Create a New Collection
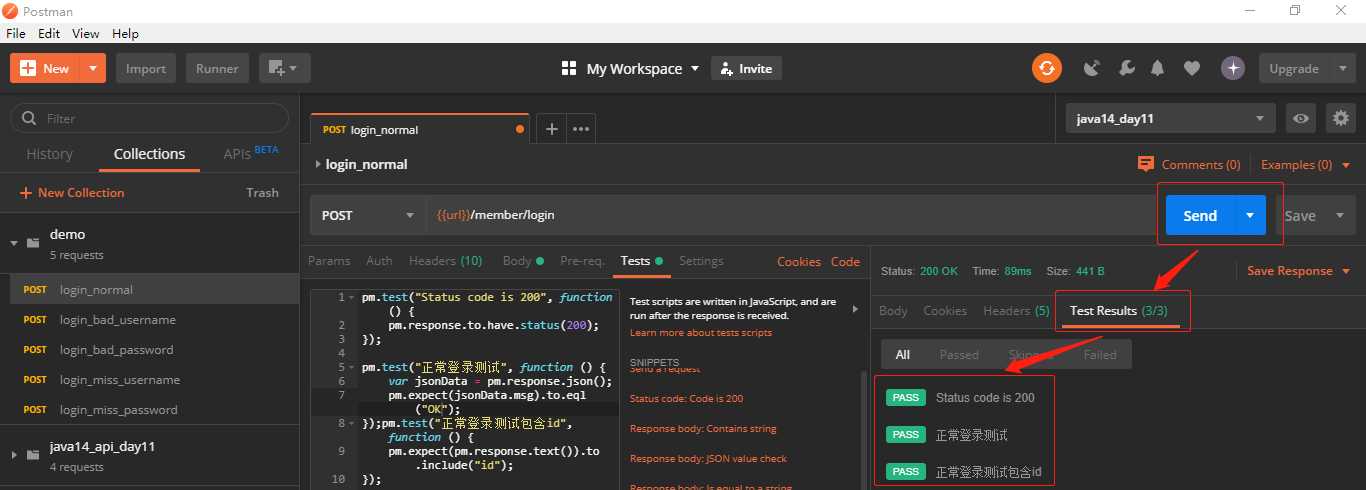This screenshot has width=1366, height=490. click(72, 192)
